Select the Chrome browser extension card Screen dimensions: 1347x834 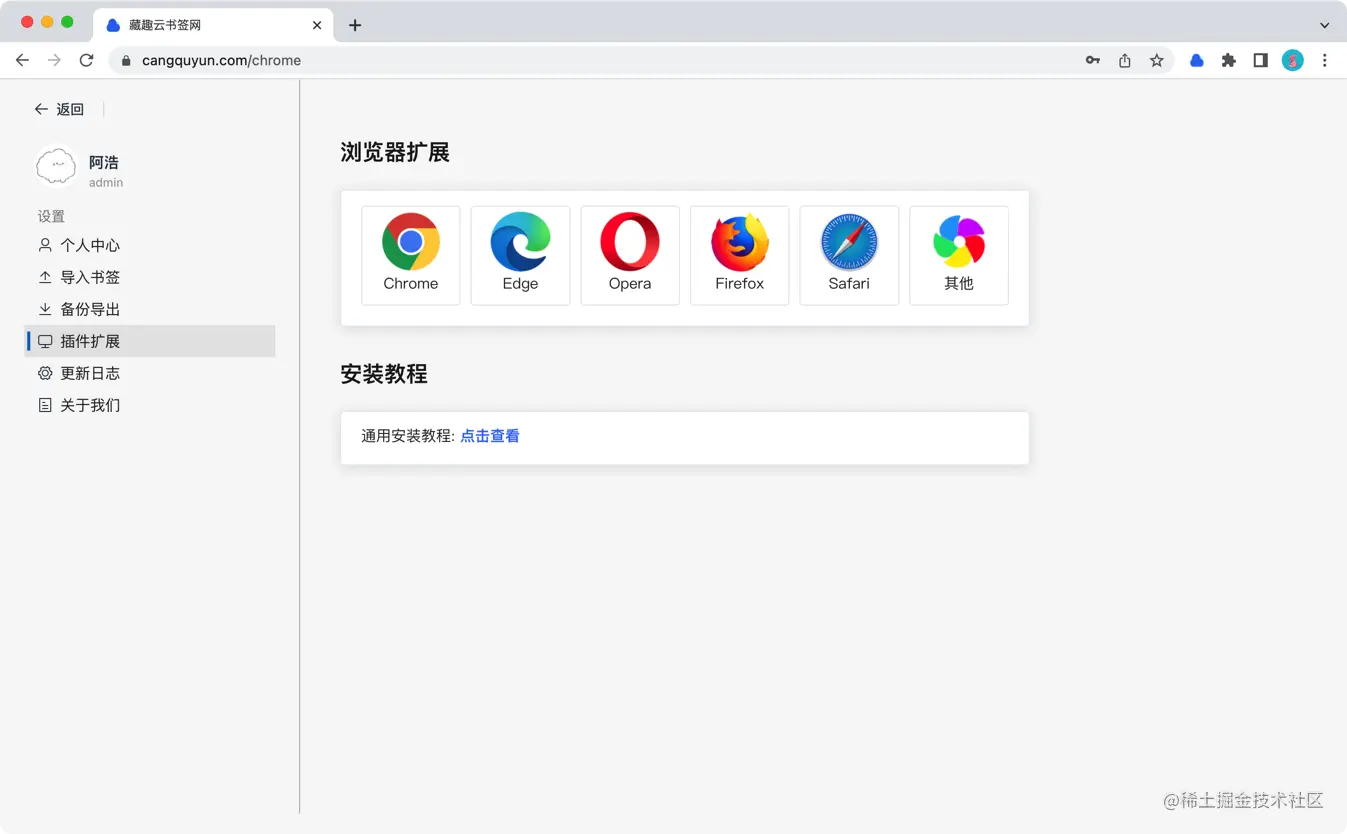(410, 255)
